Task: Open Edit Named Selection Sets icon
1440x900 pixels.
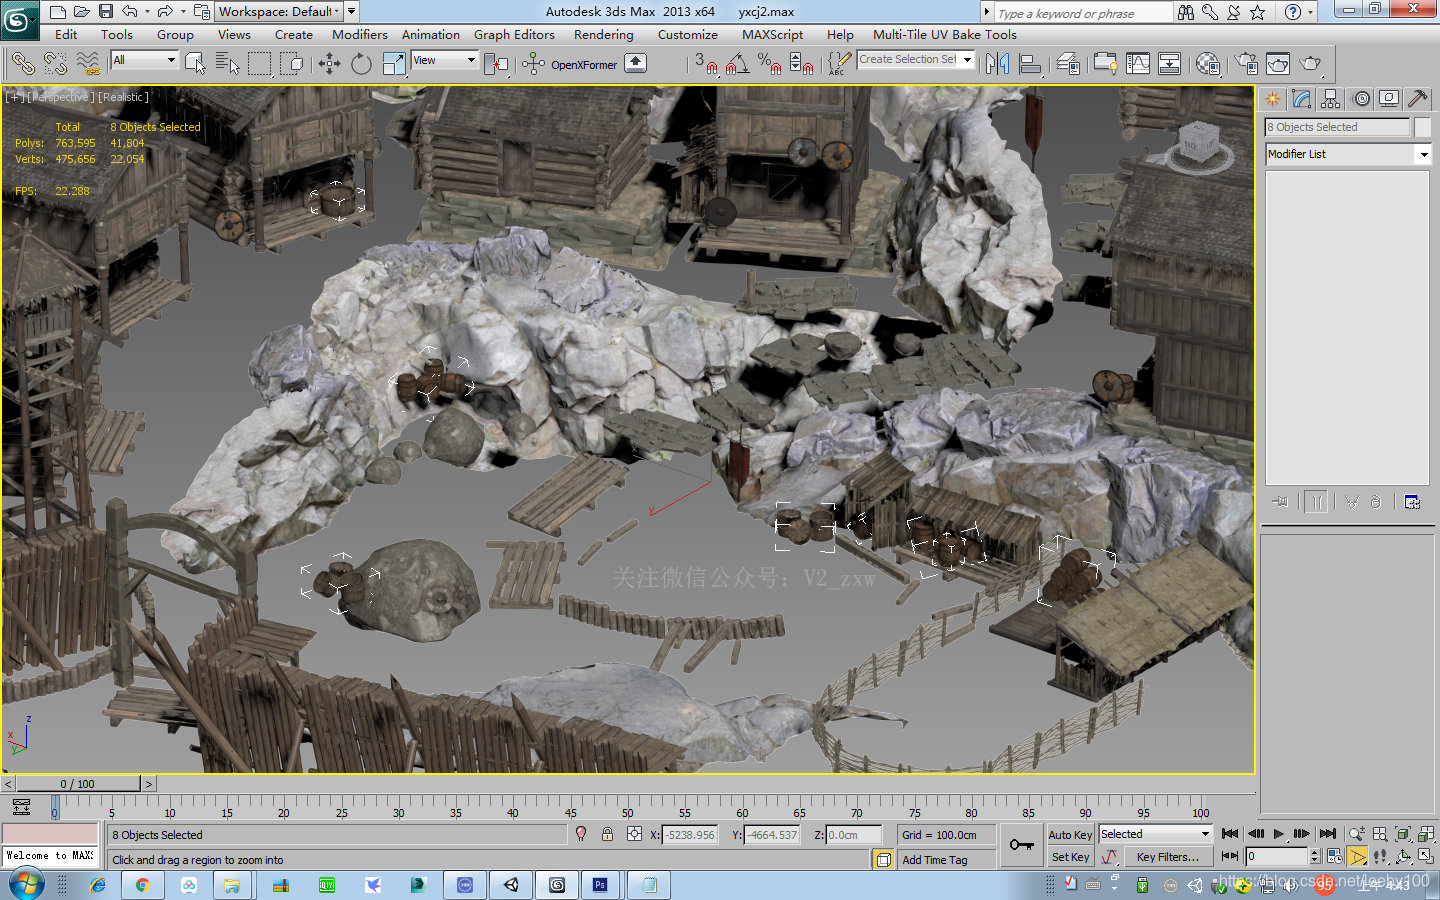Action: click(838, 63)
